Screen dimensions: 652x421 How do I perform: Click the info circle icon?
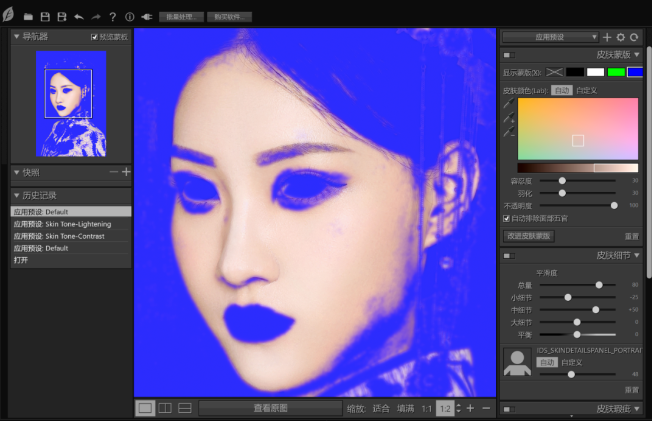tap(129, 17)
